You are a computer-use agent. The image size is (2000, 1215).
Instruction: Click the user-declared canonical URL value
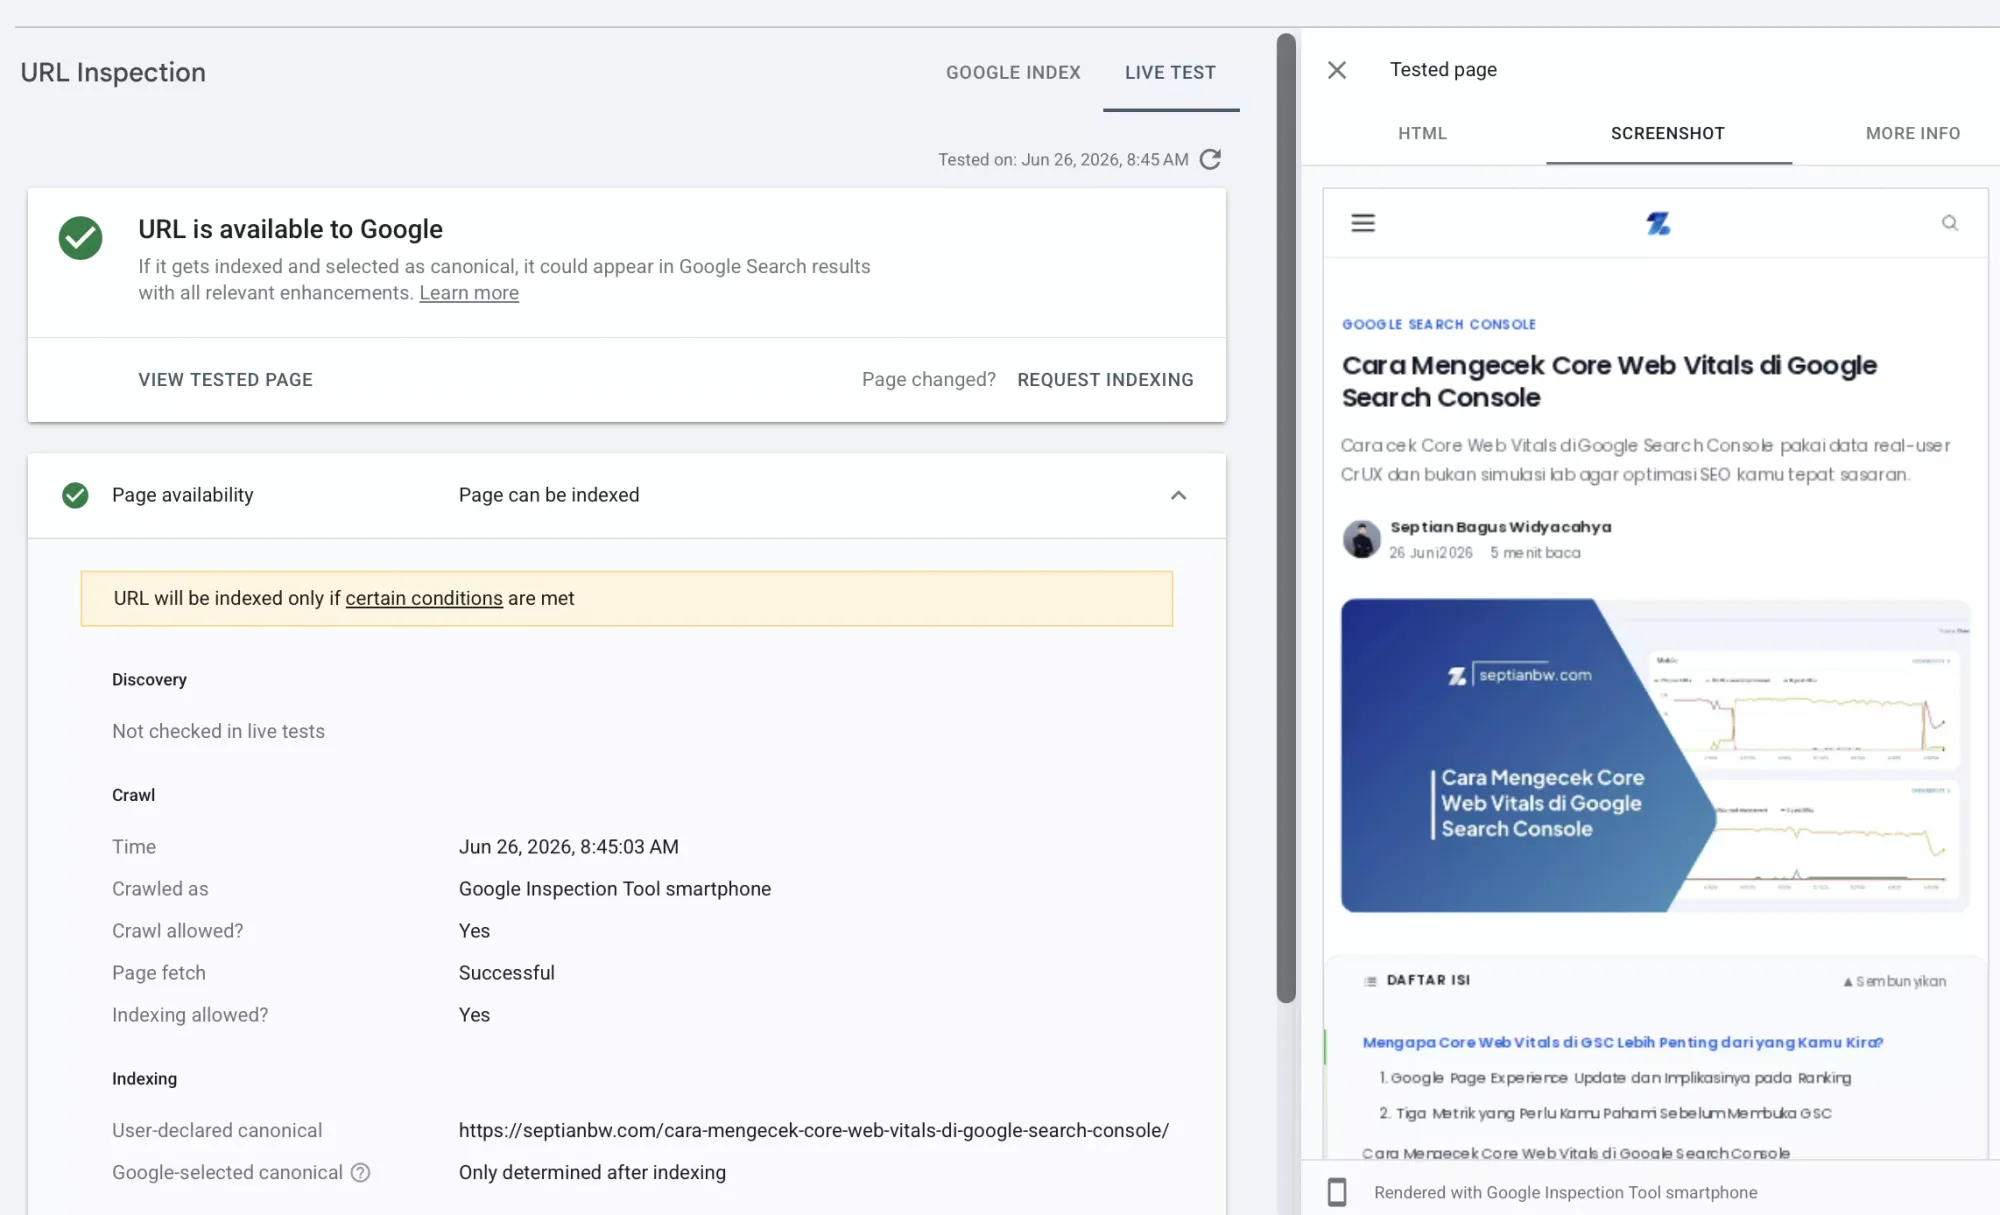coord(814,1130)
